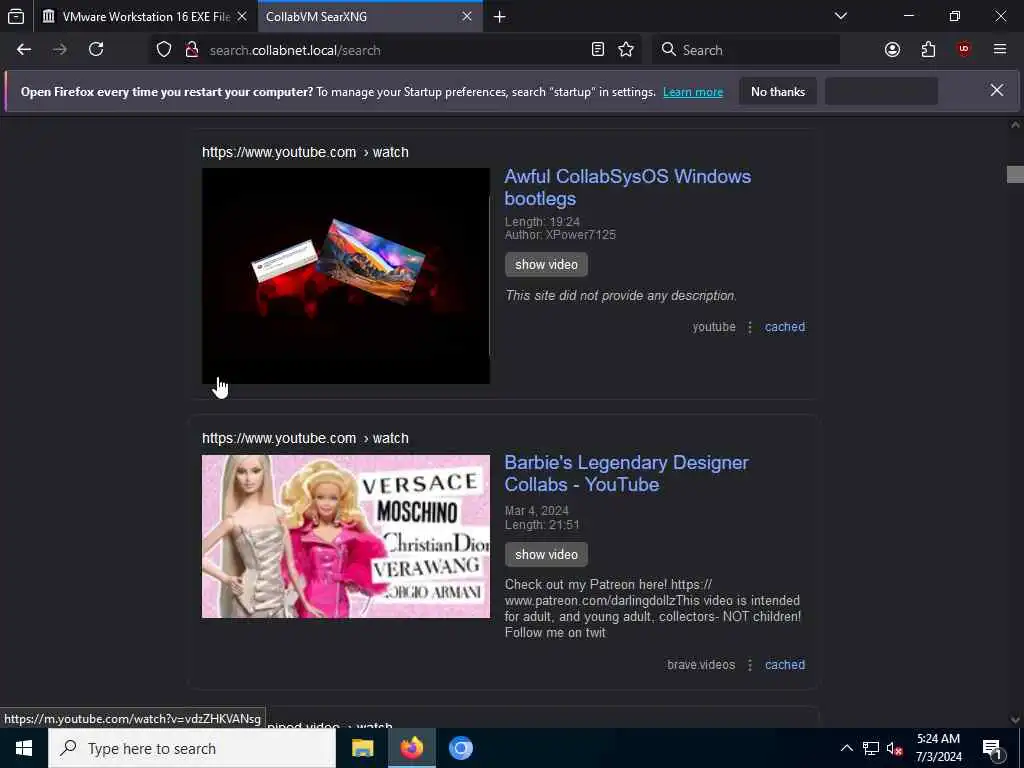The height and width of the screenshot is (768, 1024).
Task: Open the blue circular browser taskbar icon
Action: click(460, 748)
